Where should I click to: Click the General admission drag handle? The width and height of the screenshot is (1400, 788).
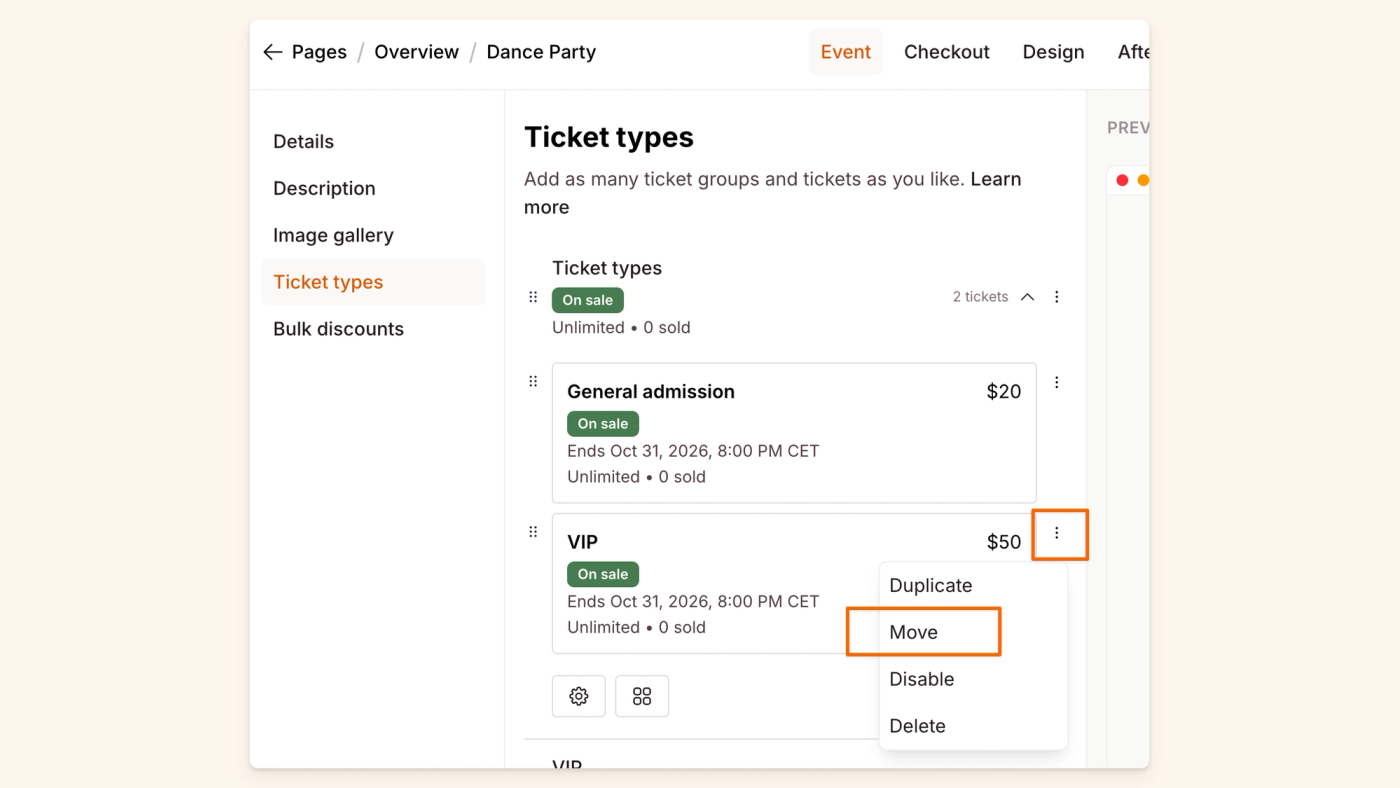[533, 381]
